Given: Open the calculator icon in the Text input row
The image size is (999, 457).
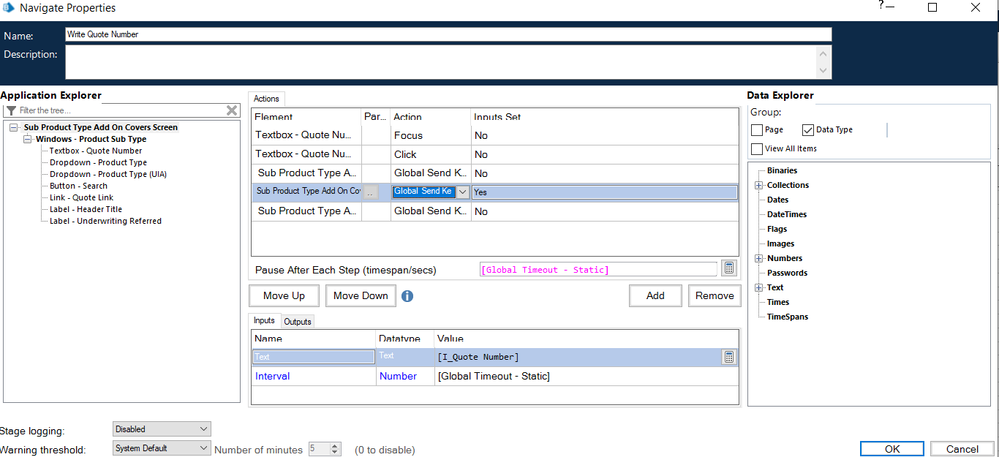Looking at the screenshot, I should [729, 357].
